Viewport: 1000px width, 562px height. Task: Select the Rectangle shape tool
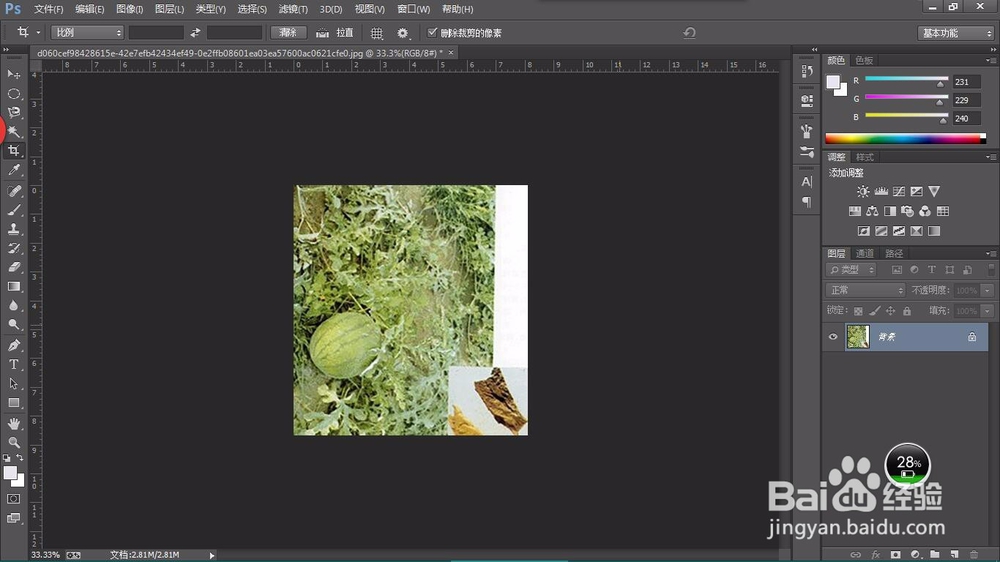click(13, 403)
